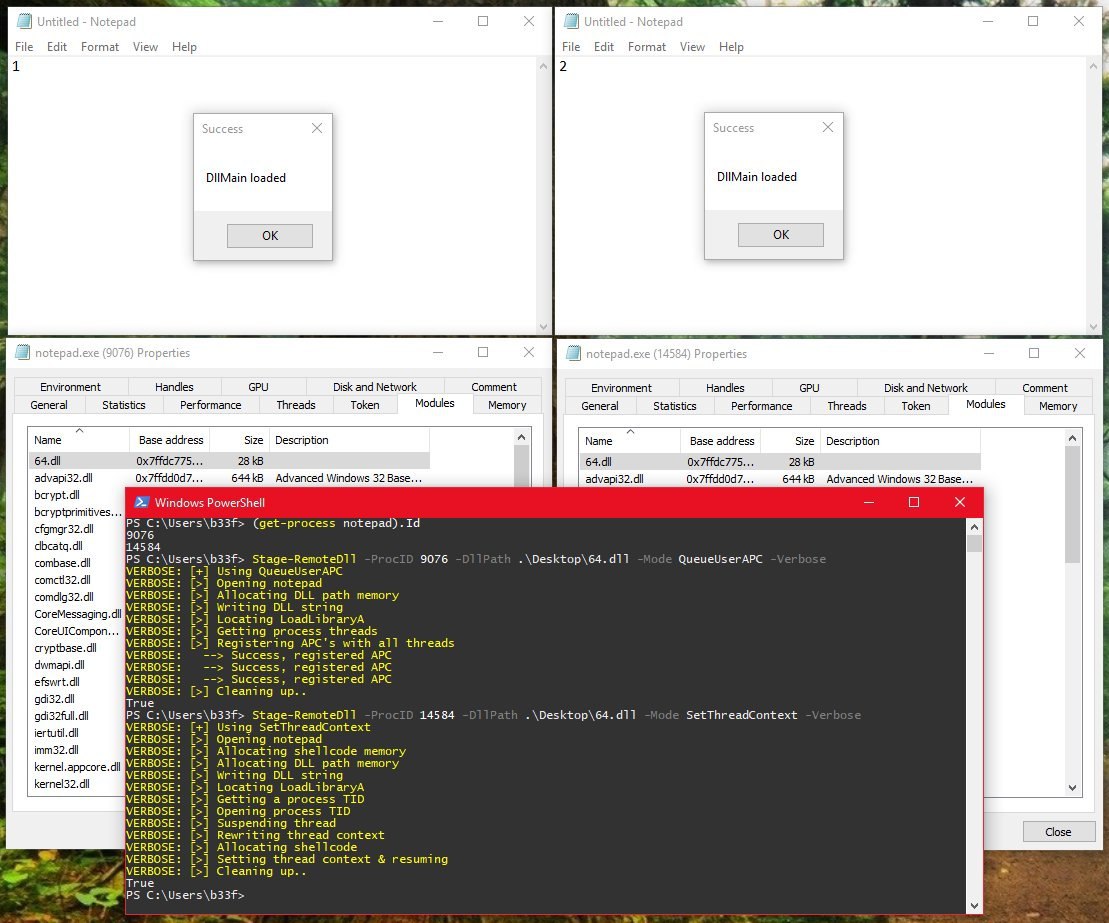Open File menu in left Notepad
Screen dimensions: 1109x923
point(24,47)
